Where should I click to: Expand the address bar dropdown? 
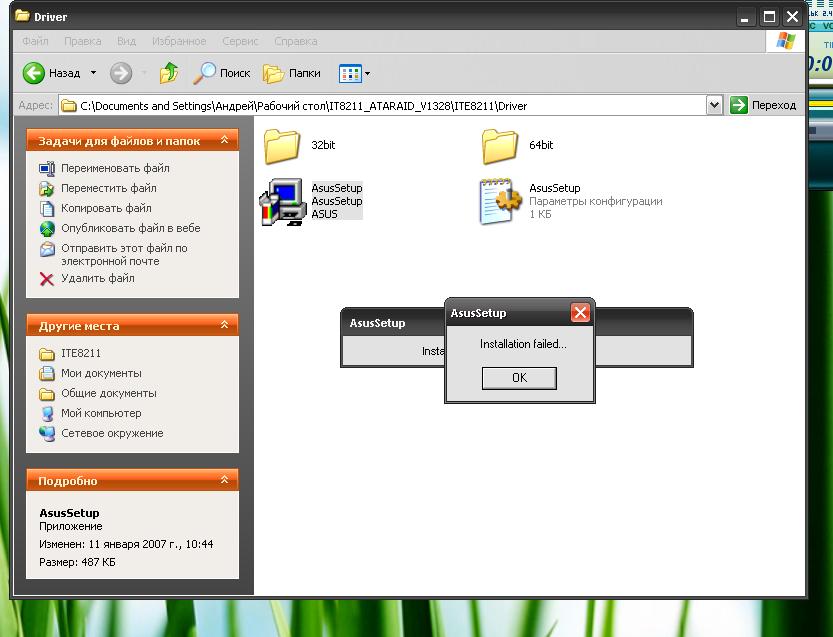click(x=714, y=105)
